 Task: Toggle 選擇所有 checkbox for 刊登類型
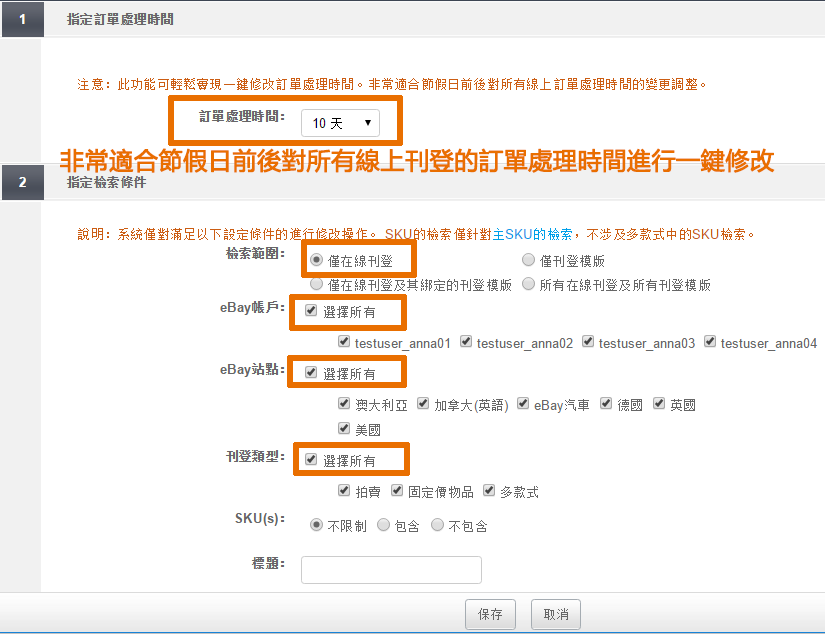point(311,459)
